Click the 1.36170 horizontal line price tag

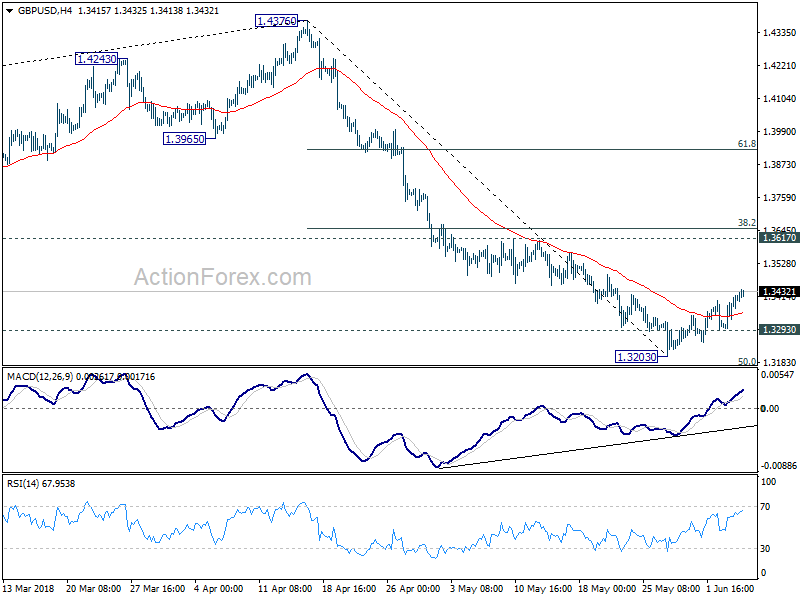[x=779, y=238]
